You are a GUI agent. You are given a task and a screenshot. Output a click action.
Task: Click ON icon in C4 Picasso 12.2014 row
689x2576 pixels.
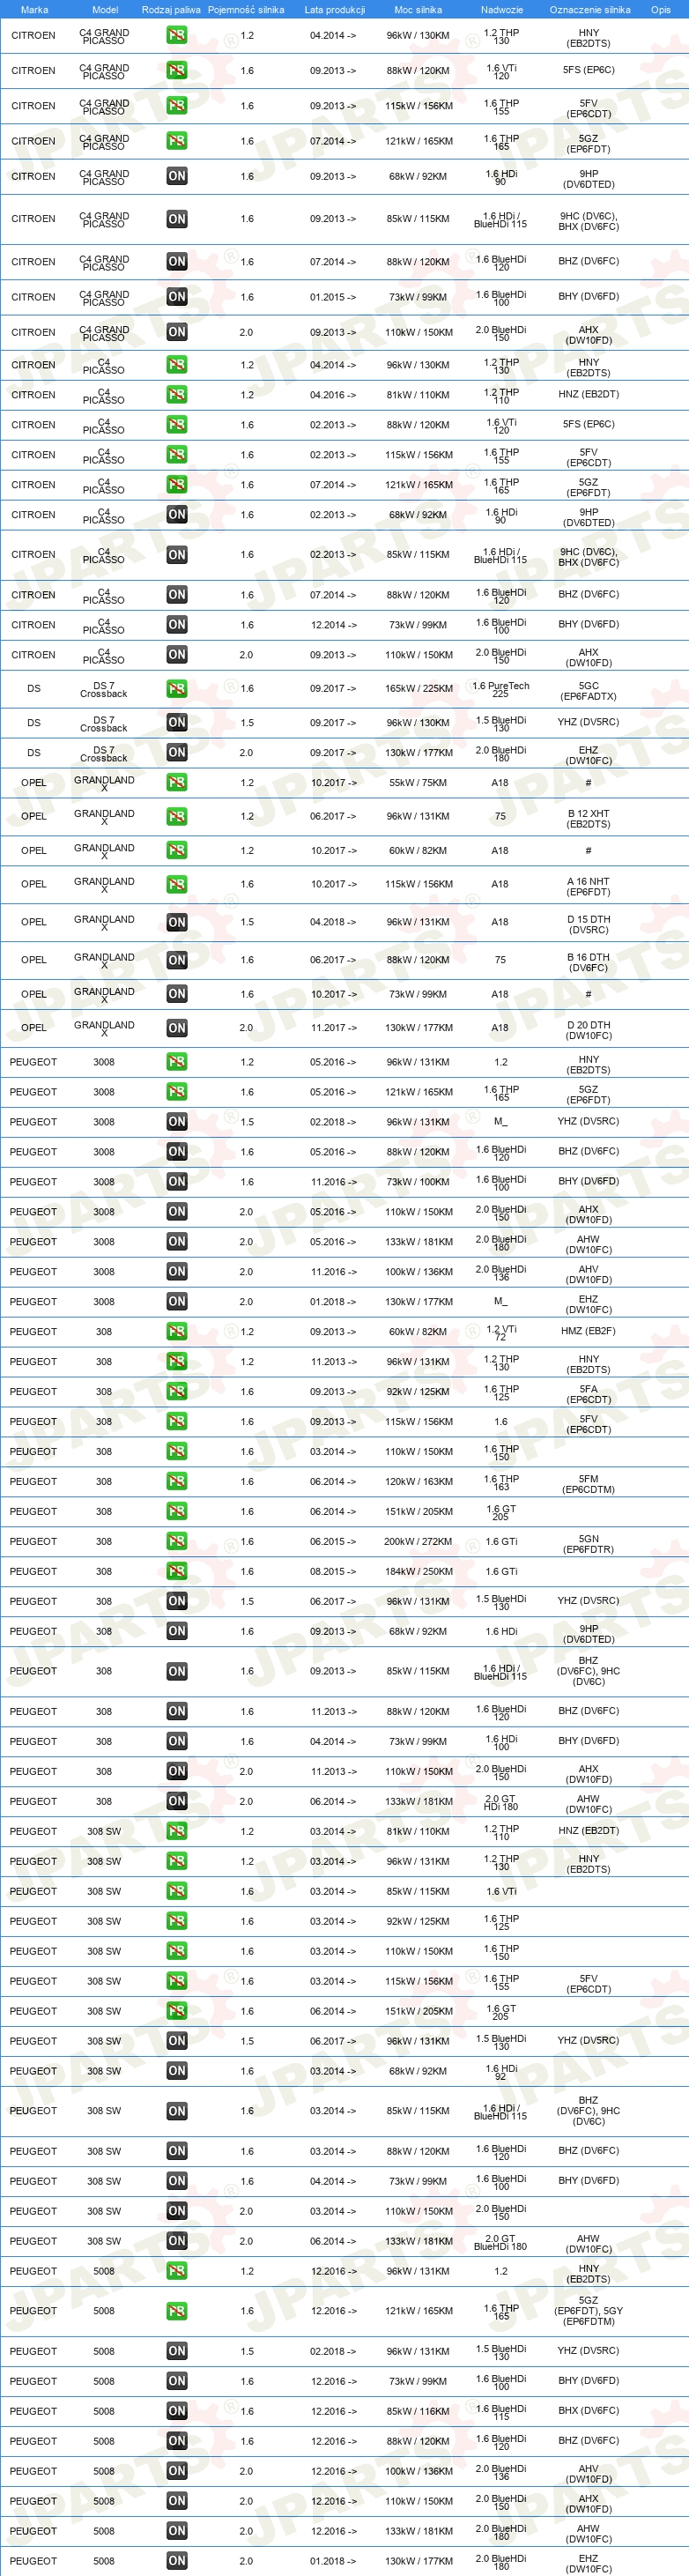(177, 625)
